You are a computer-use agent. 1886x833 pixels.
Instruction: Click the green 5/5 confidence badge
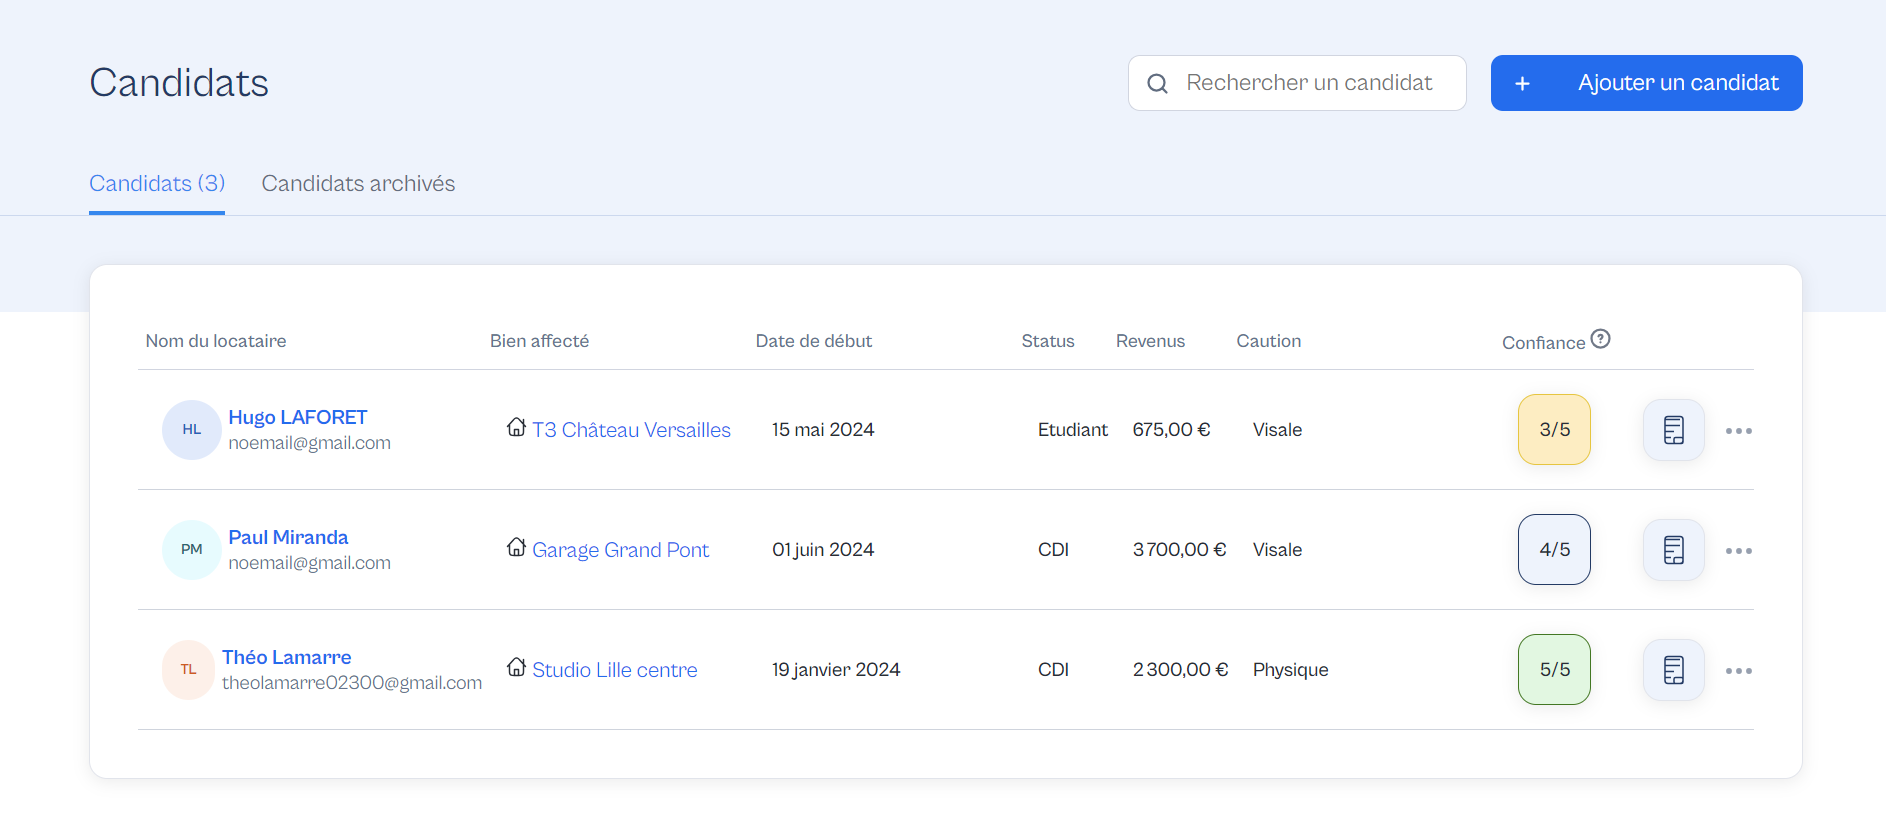click(x=1554, y=670)
